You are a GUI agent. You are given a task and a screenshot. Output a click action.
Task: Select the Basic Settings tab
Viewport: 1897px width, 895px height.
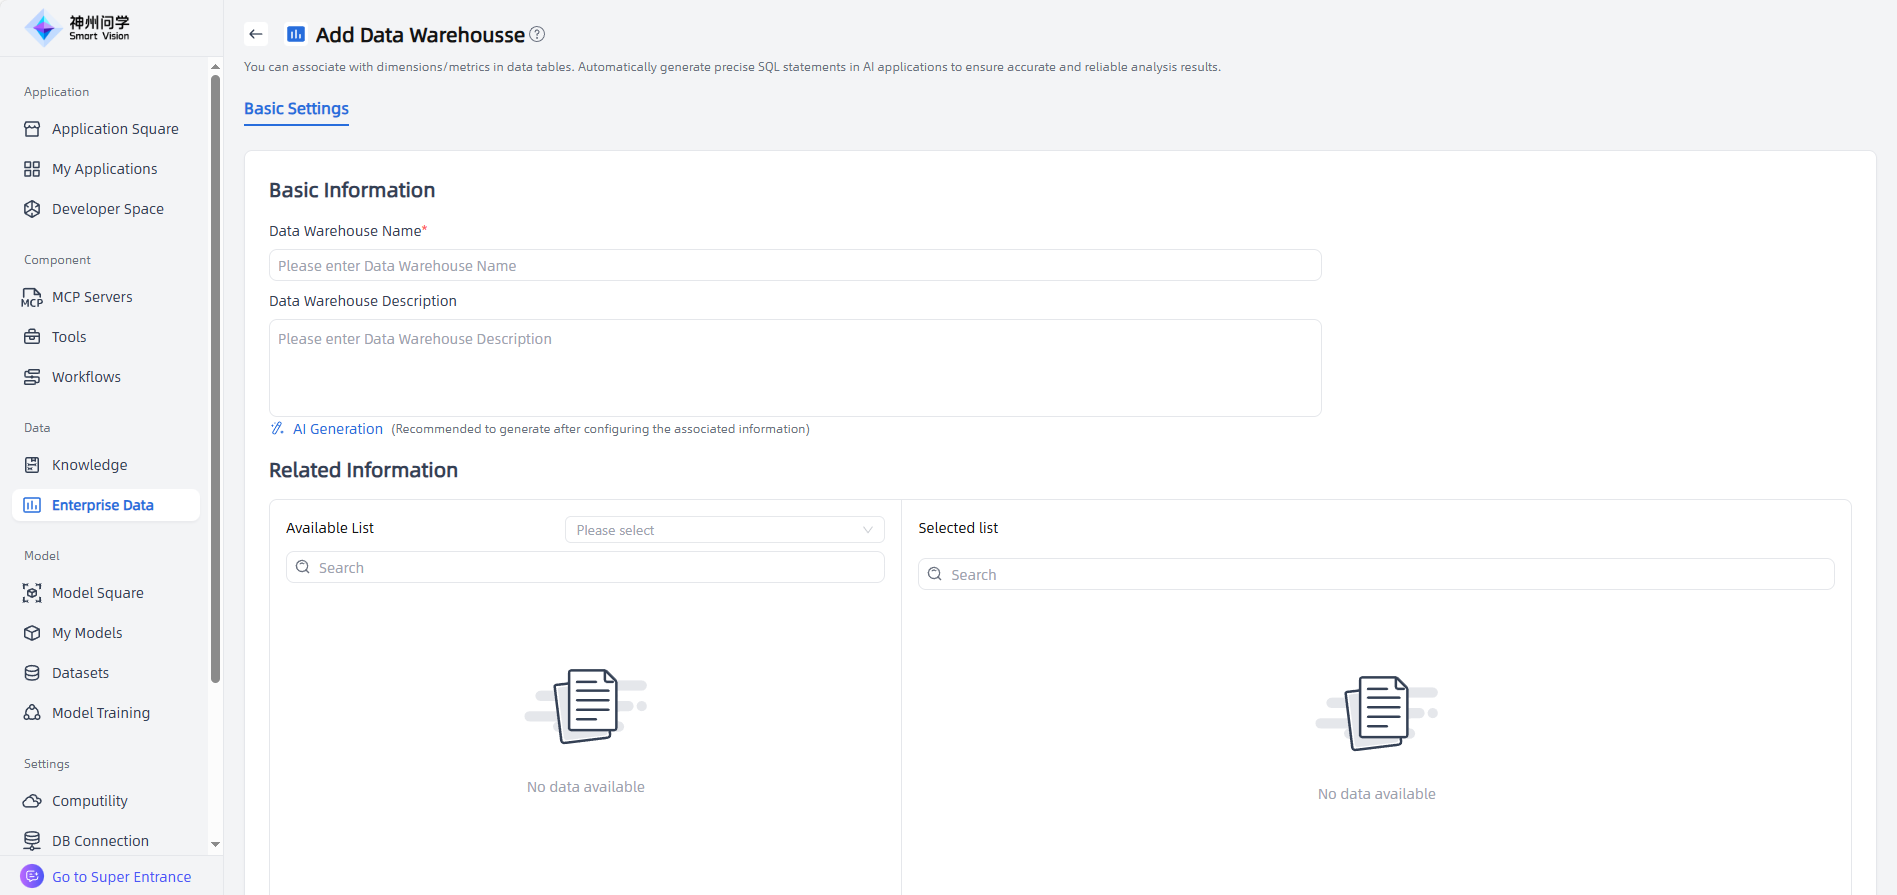pos(296,109)
